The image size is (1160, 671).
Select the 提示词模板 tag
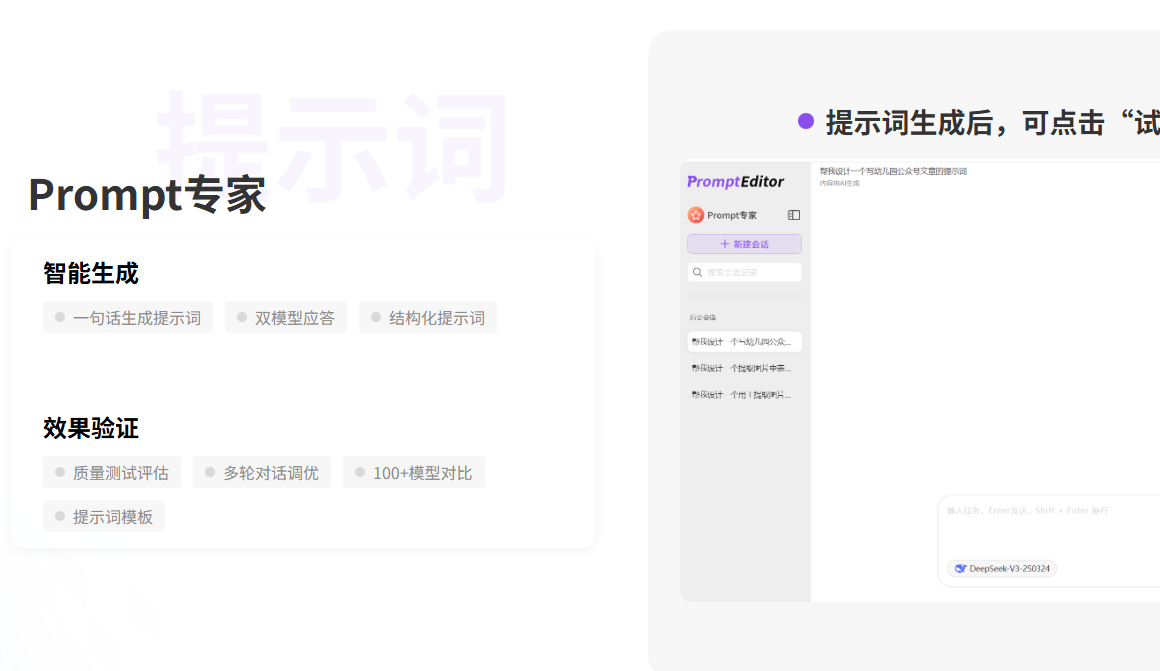[x=104, y=517]
